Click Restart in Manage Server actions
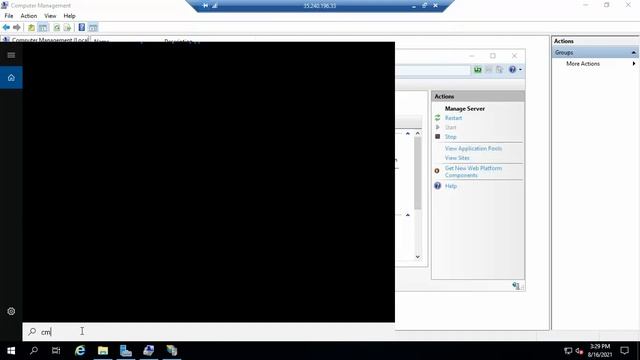640x360 pixels. [453, 118]
